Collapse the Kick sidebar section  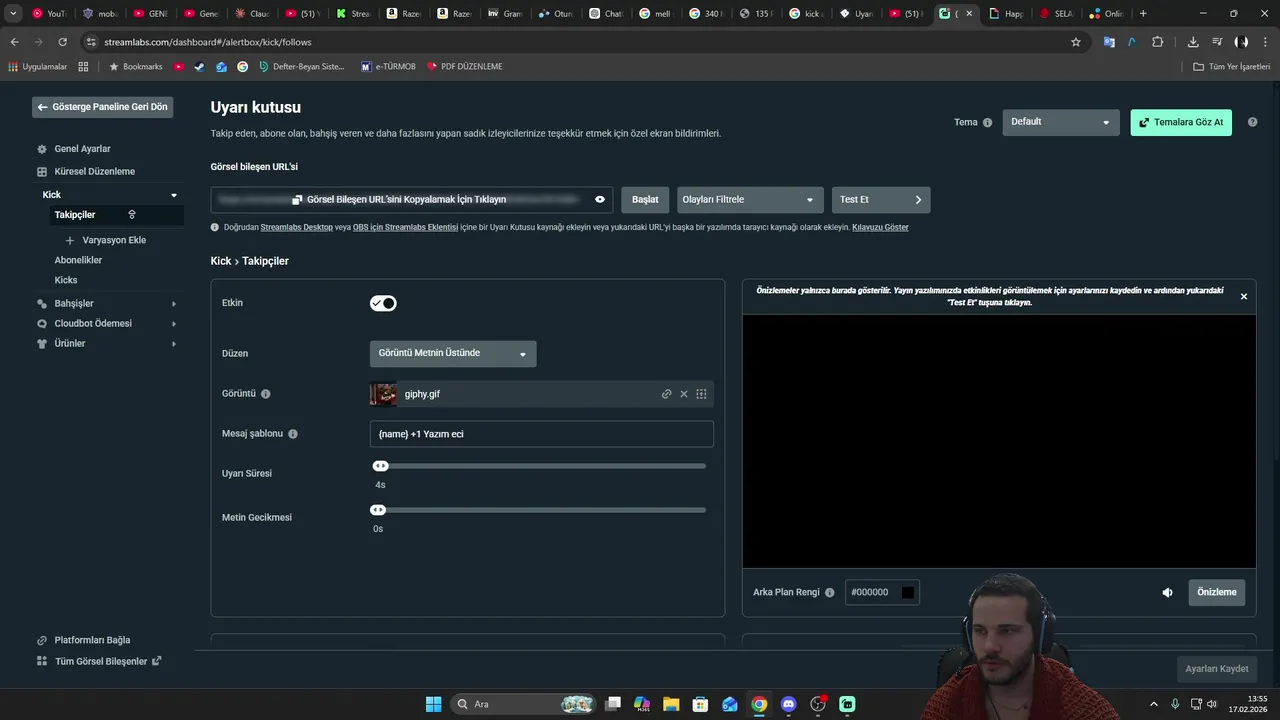[x=174, y=195]
